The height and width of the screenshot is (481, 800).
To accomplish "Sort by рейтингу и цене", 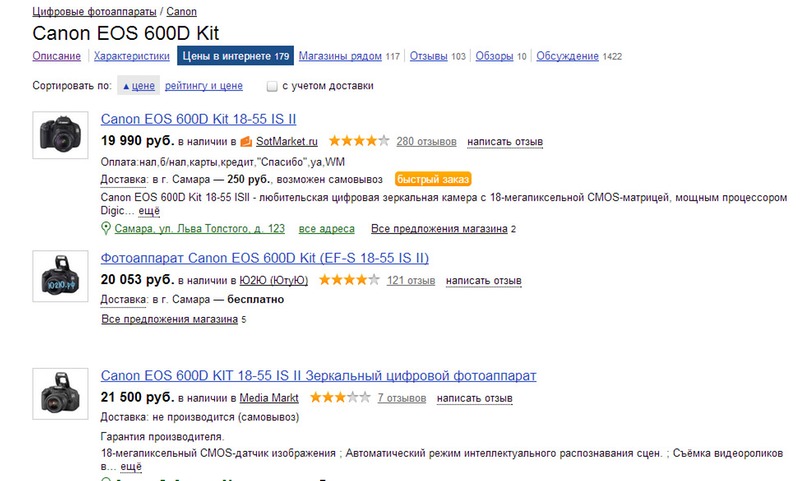I will pos(204,86).
